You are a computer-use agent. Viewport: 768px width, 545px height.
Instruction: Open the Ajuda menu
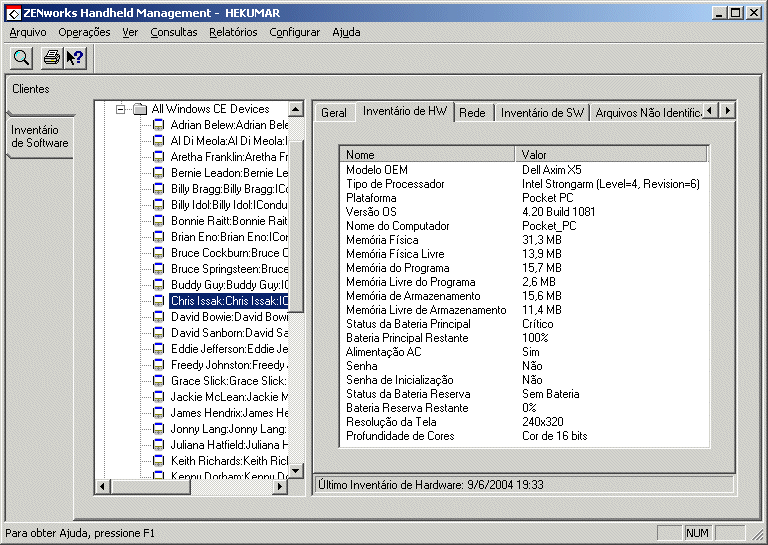point(346,32)
